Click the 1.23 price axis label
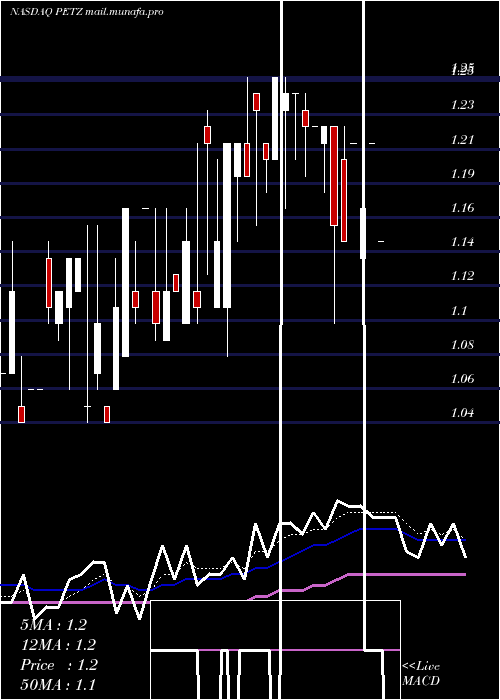The height and width of the screenshot is (700, 500). [462, 105]
